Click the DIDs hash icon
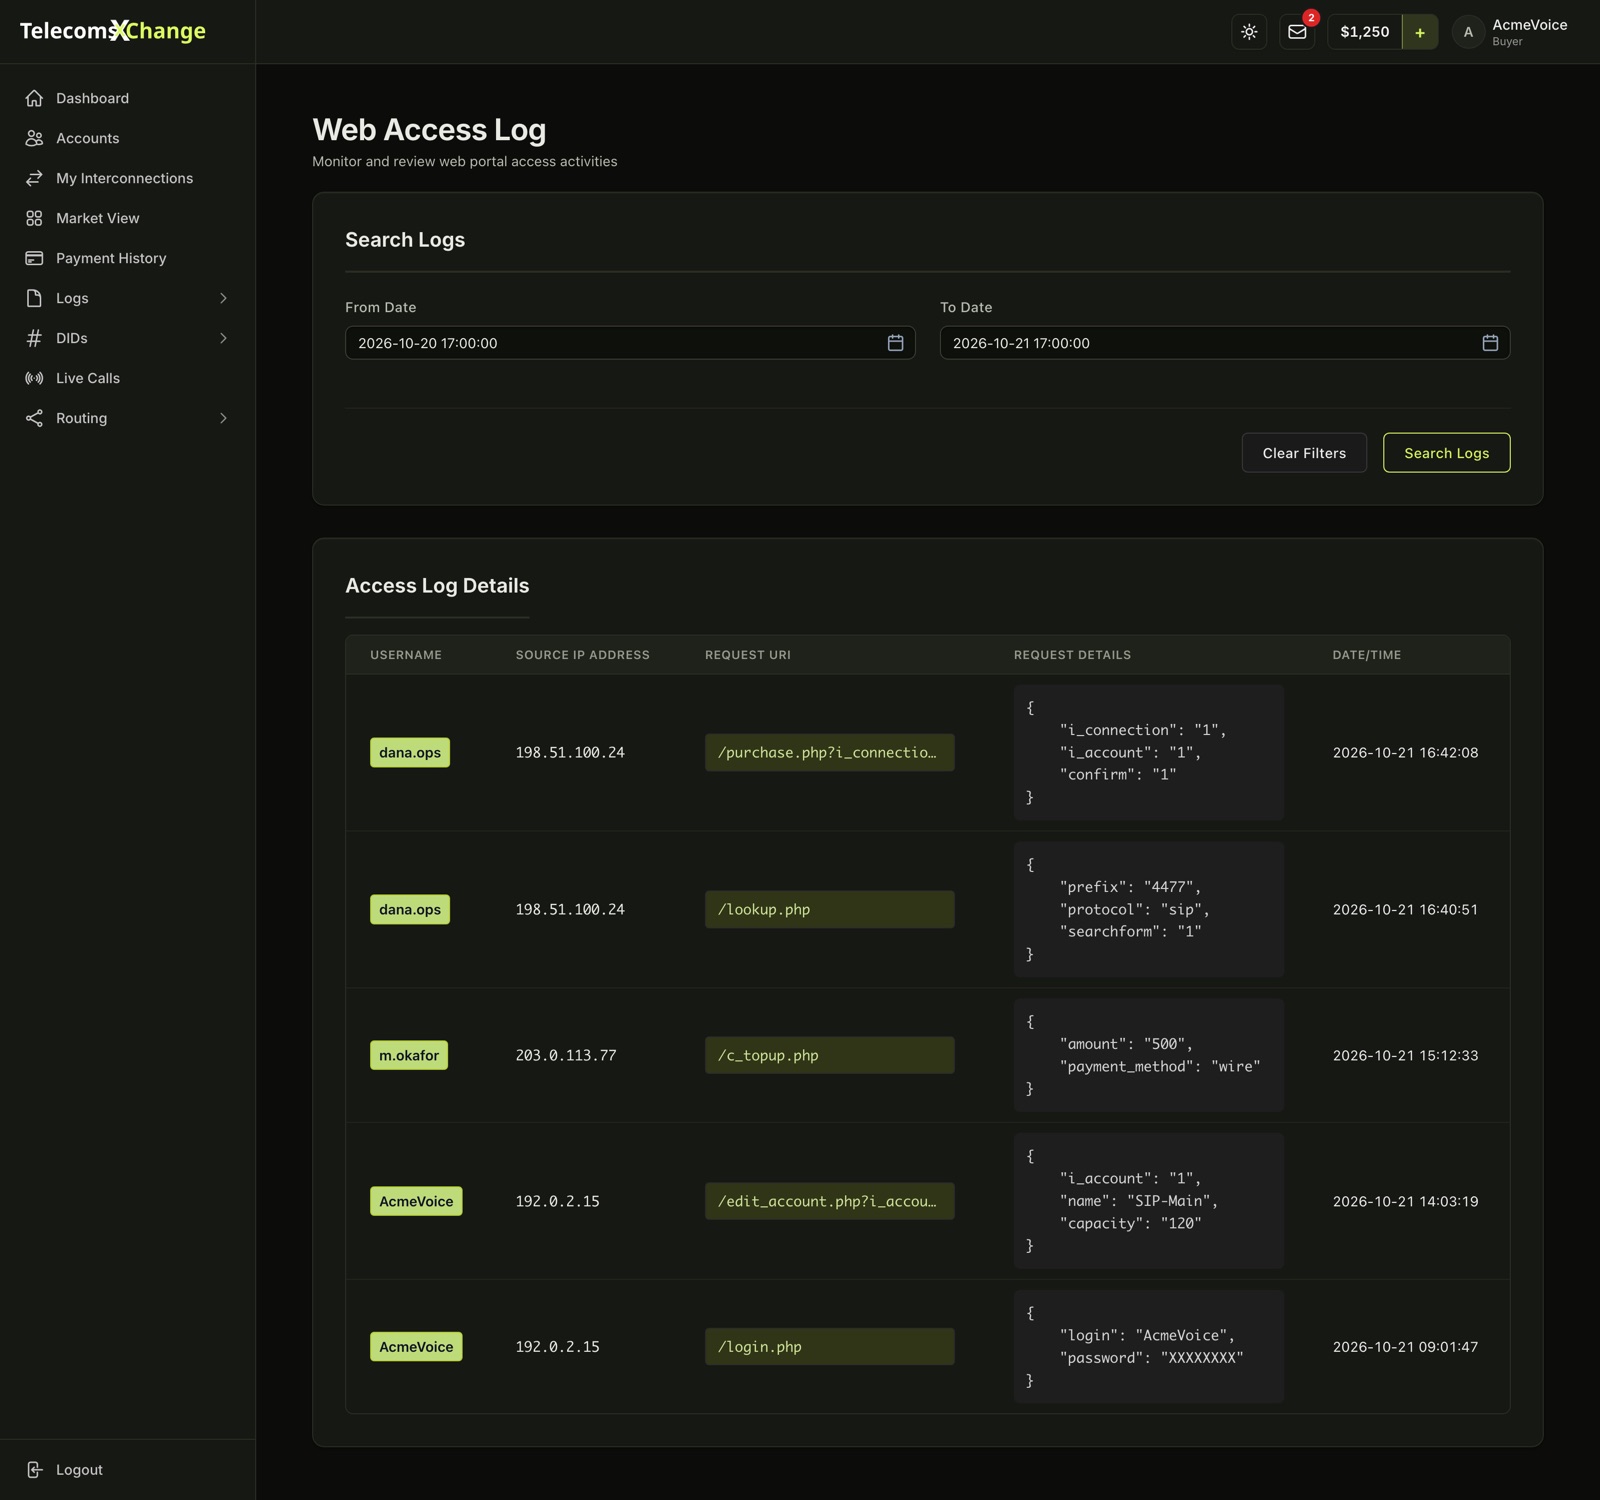 point(34,338)
